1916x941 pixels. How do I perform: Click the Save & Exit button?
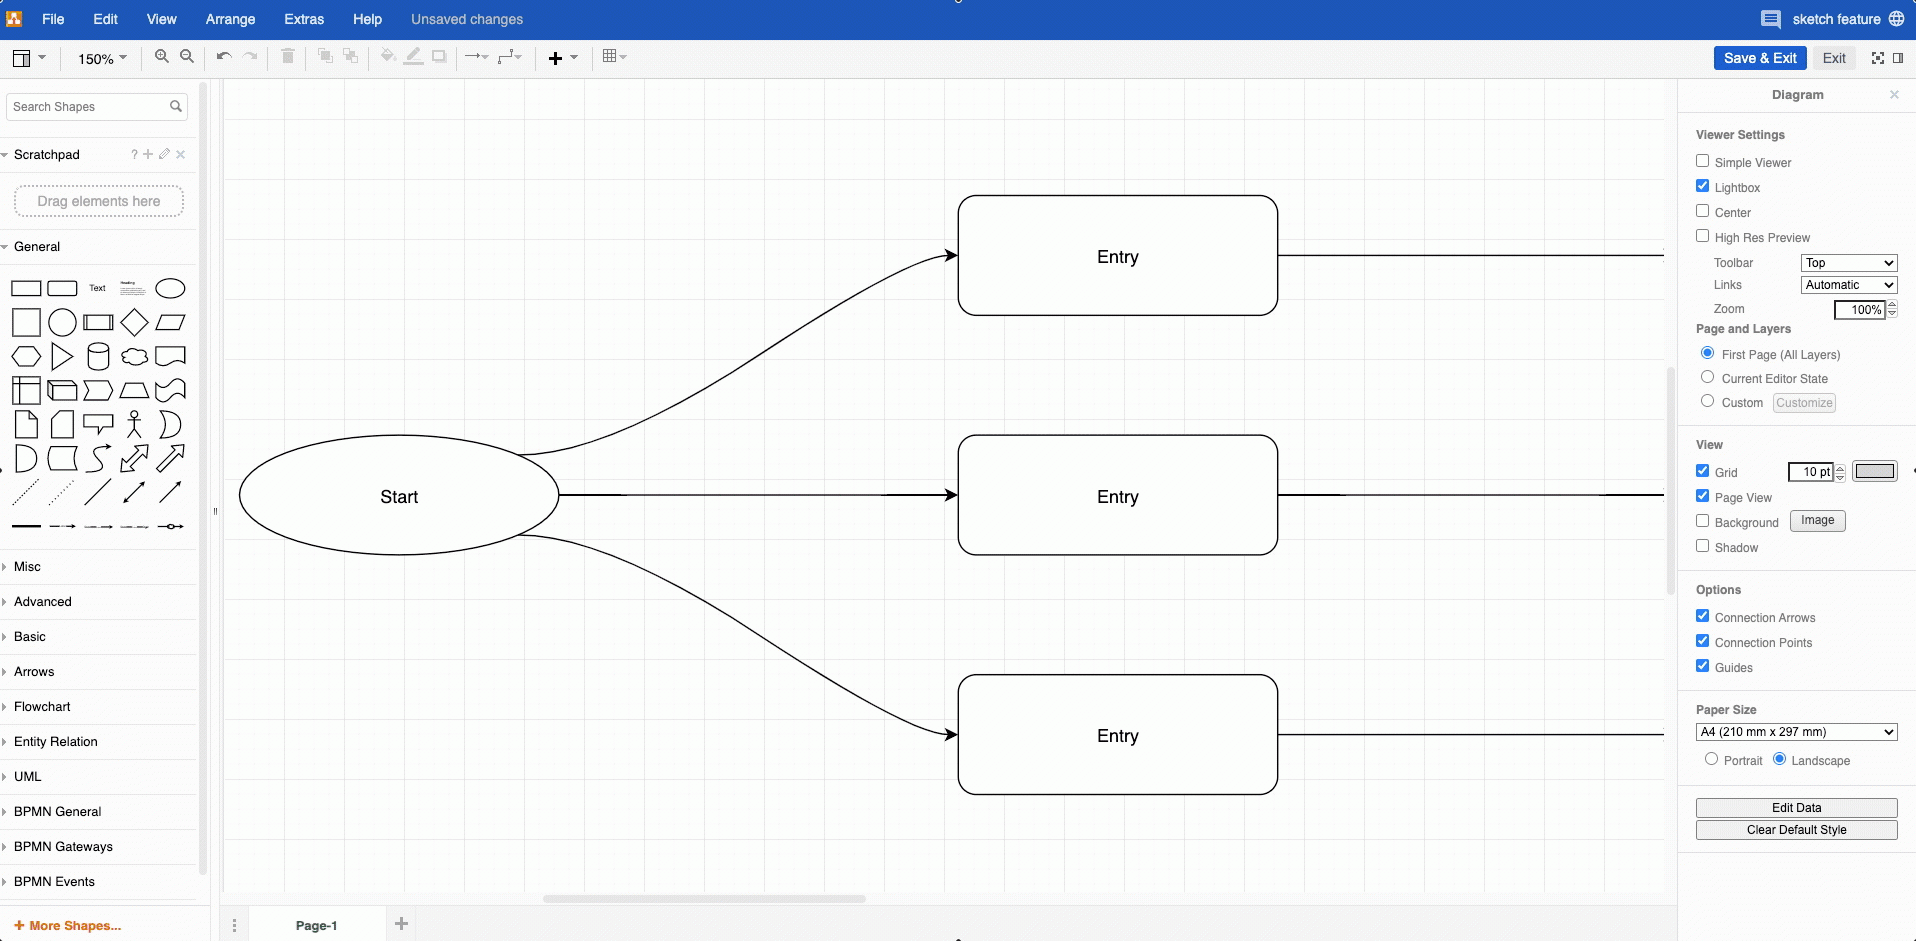tap(1759, 58)
